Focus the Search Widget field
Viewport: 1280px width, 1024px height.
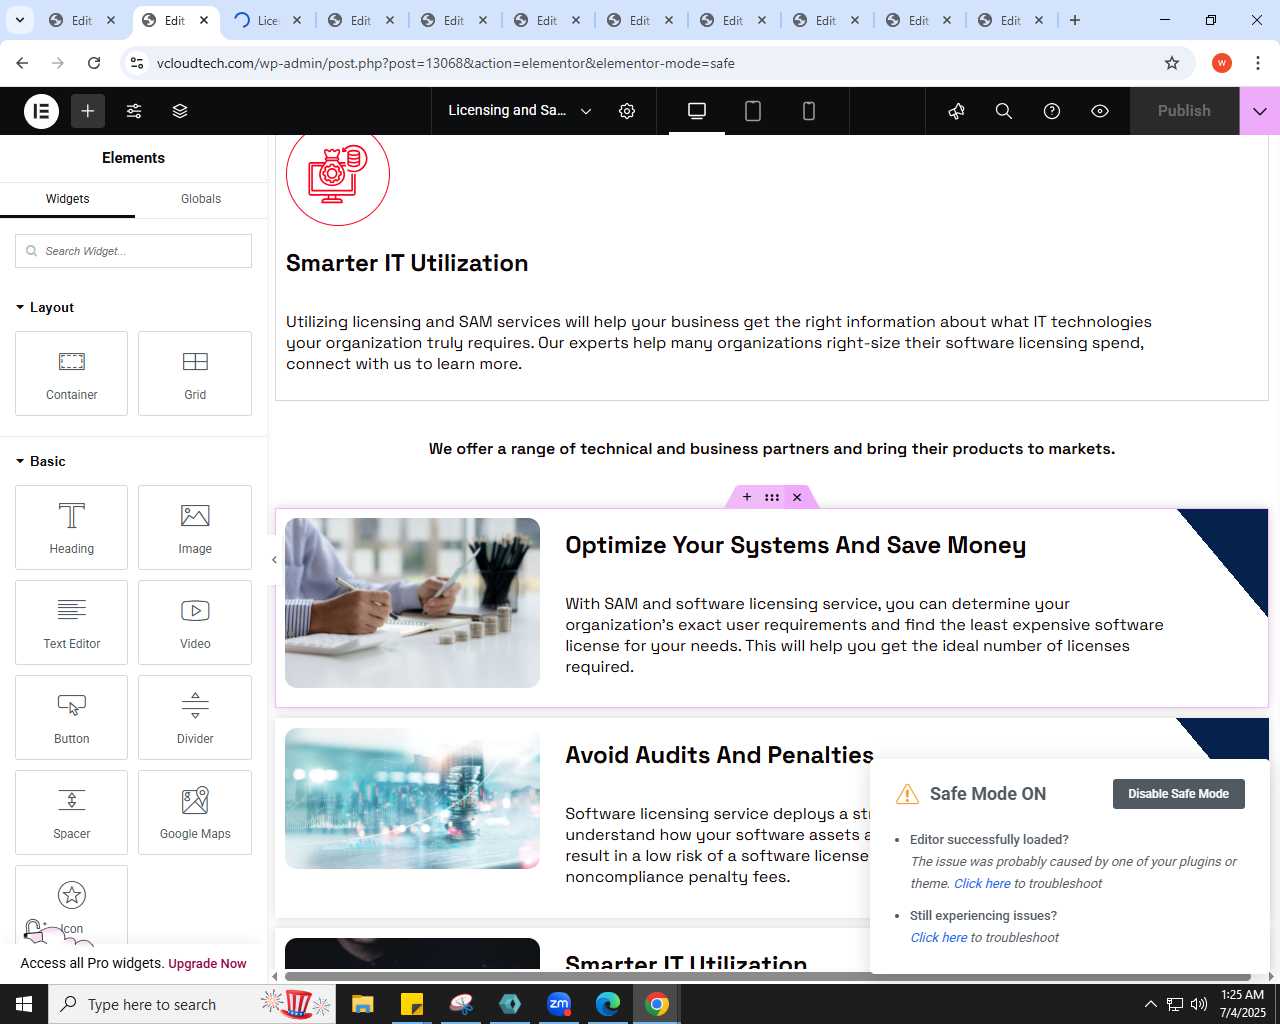pyautogui.click(x=133, y=251)
